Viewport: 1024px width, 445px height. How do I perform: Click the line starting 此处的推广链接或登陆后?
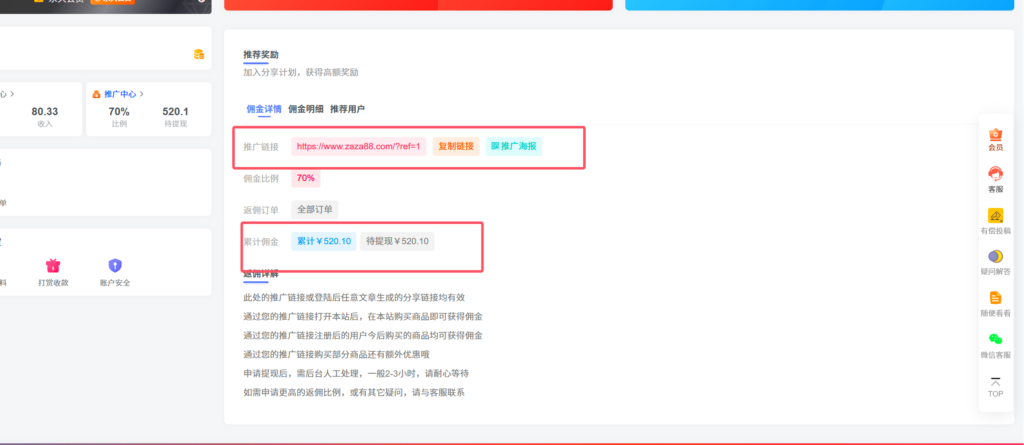point(354,297)
